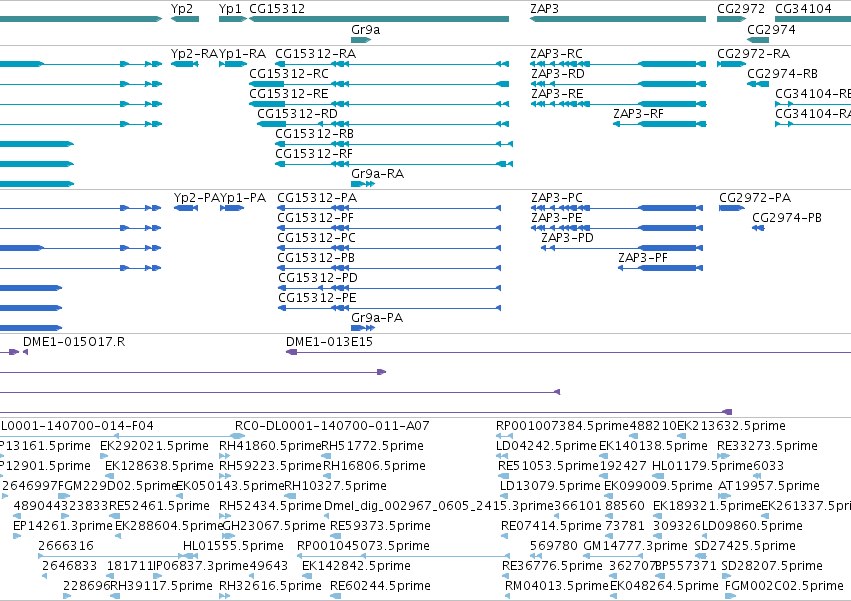Click the Gr9a-PA protein glyph

click(363, 328)
